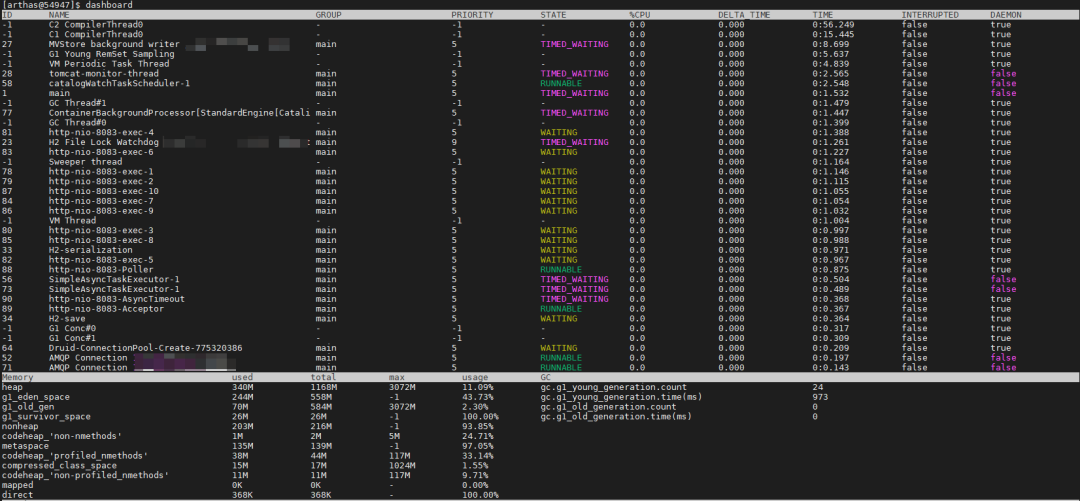This screenshot has width=1080, height=501.
Task: Click the "compressed_class_space" row label
Action: (x=59, y=466)
